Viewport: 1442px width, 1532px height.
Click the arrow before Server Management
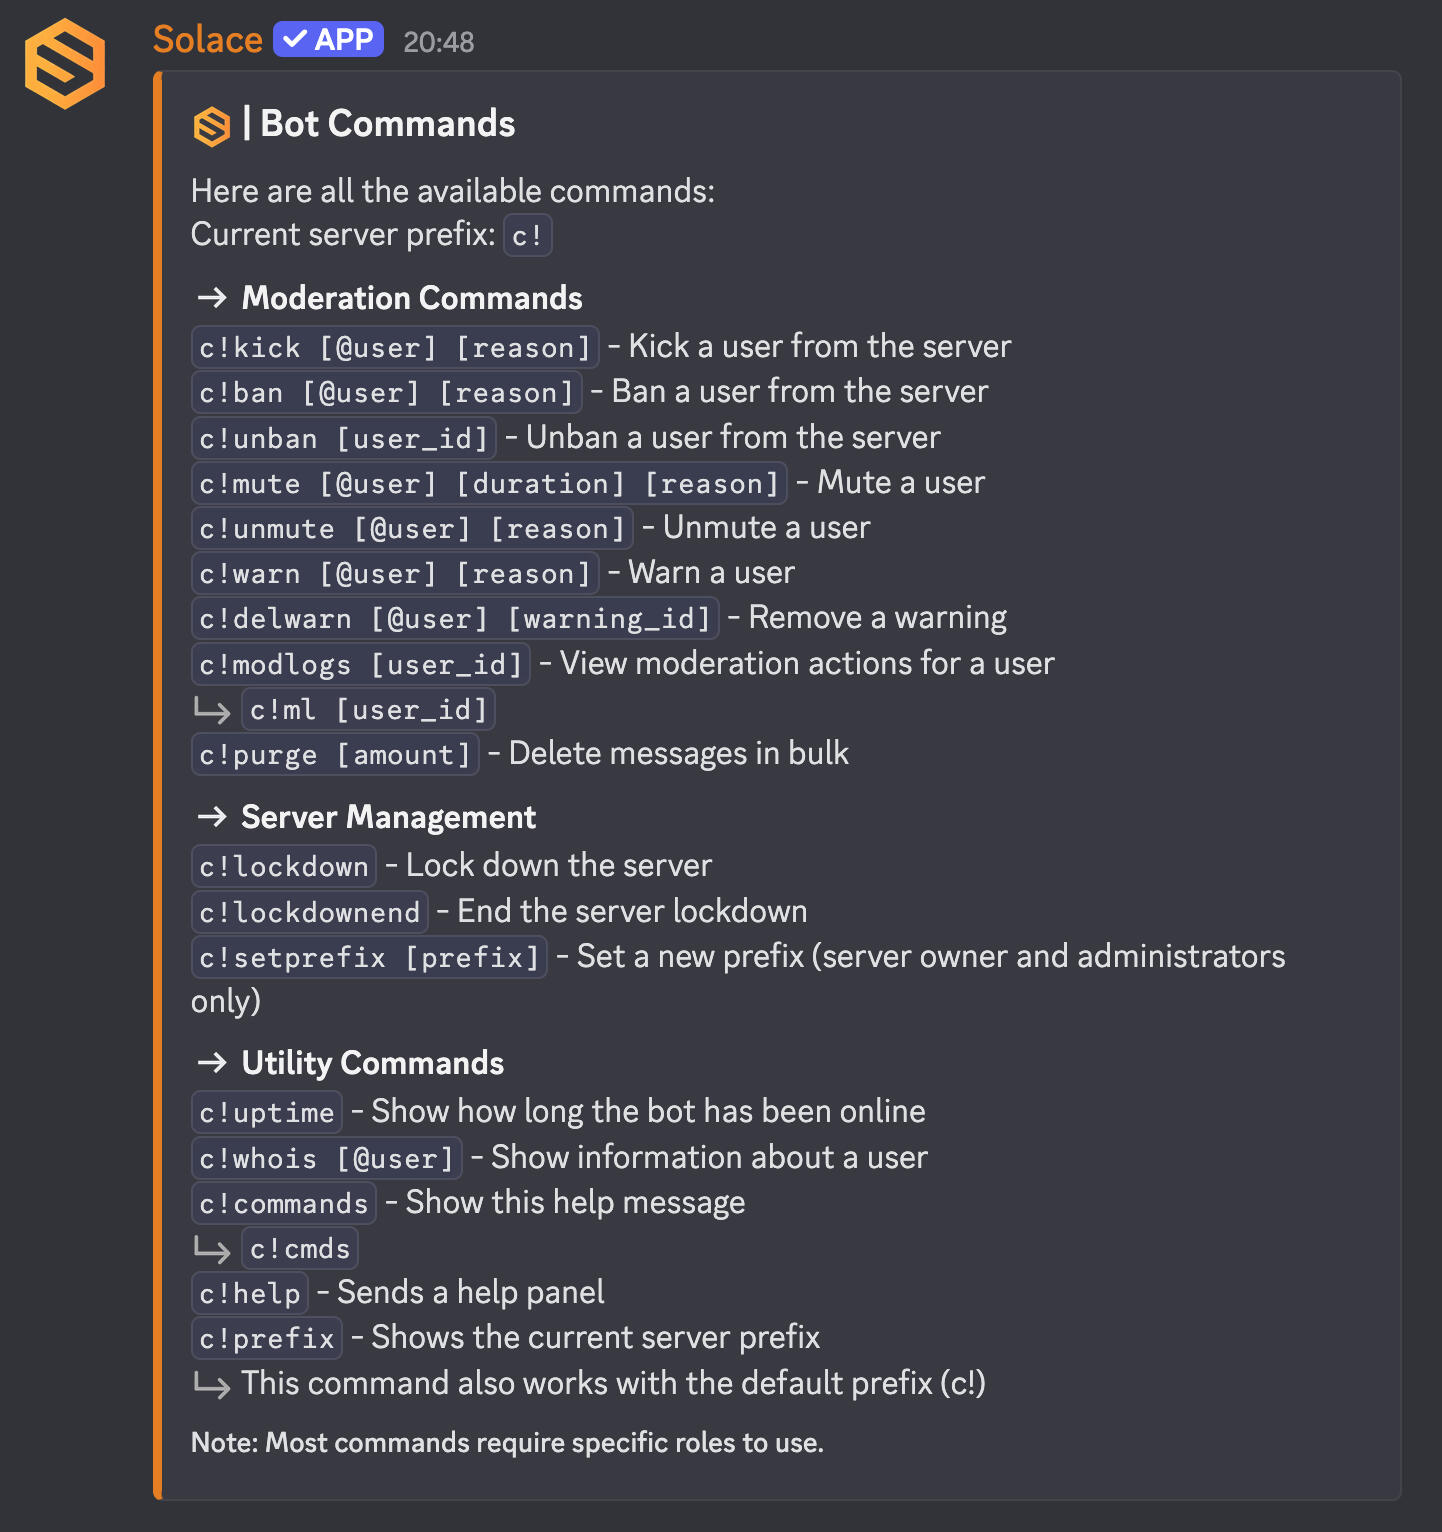212,817
